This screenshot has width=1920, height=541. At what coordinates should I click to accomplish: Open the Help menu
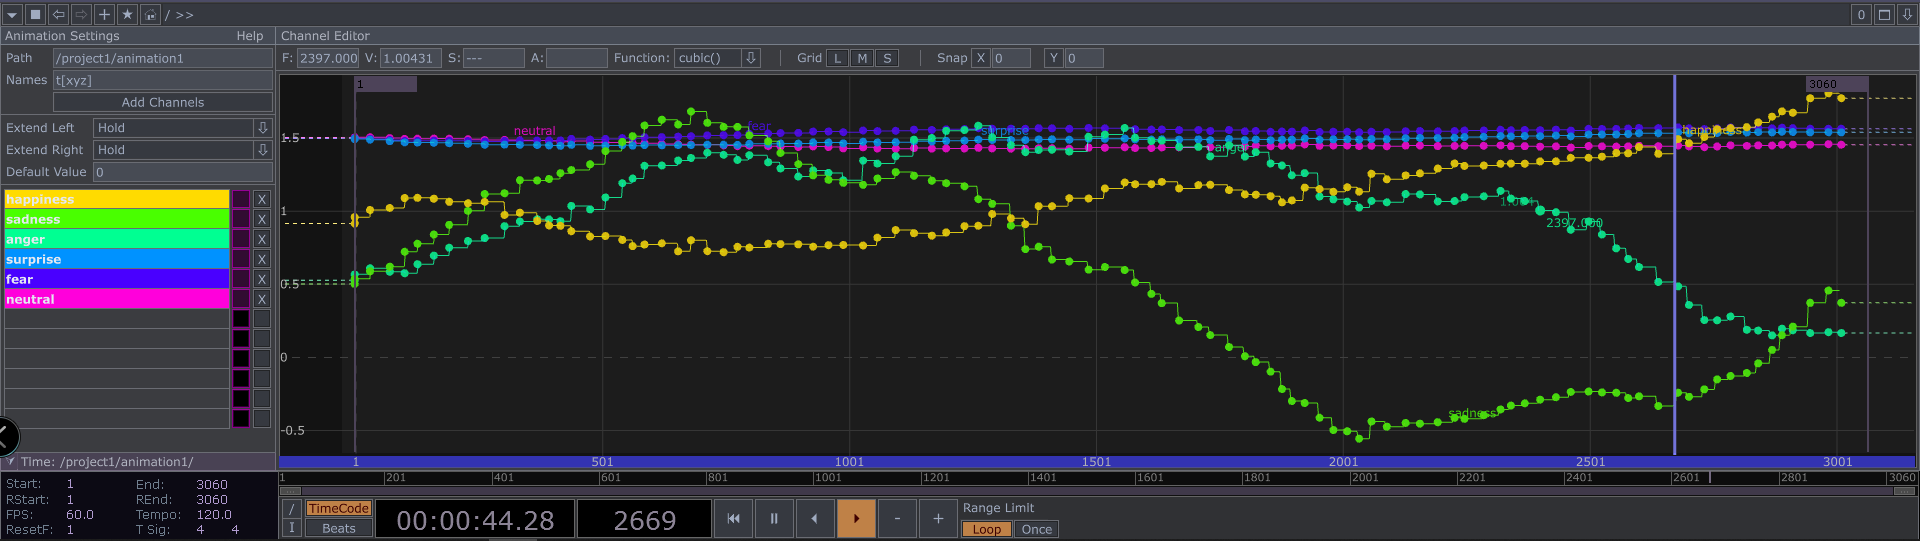[250, 36]
